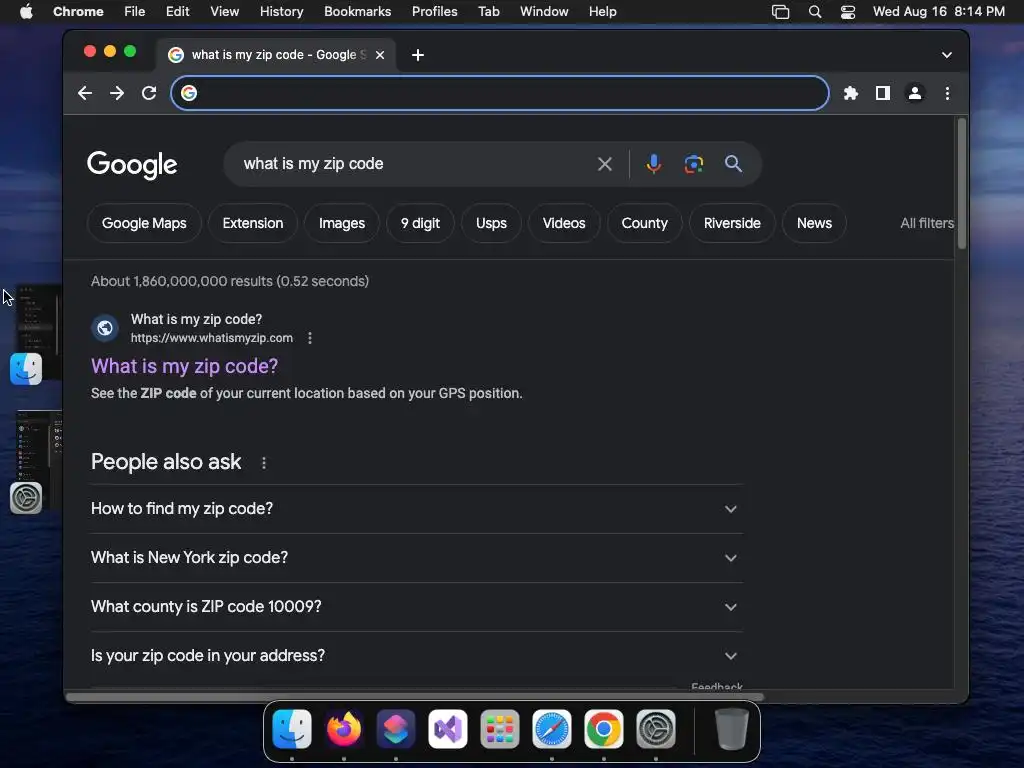The image size is (1024, 768).
Task: Click the whatismyzip.com URL
Action: coord(212,338)
